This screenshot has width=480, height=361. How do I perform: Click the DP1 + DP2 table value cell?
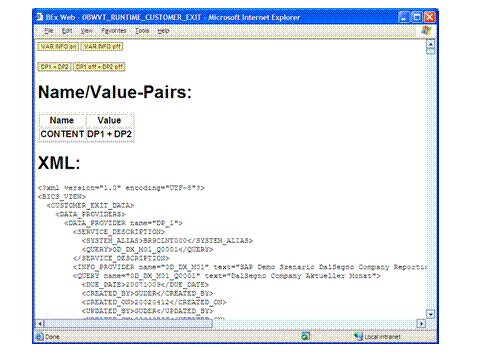click(109, 134)
